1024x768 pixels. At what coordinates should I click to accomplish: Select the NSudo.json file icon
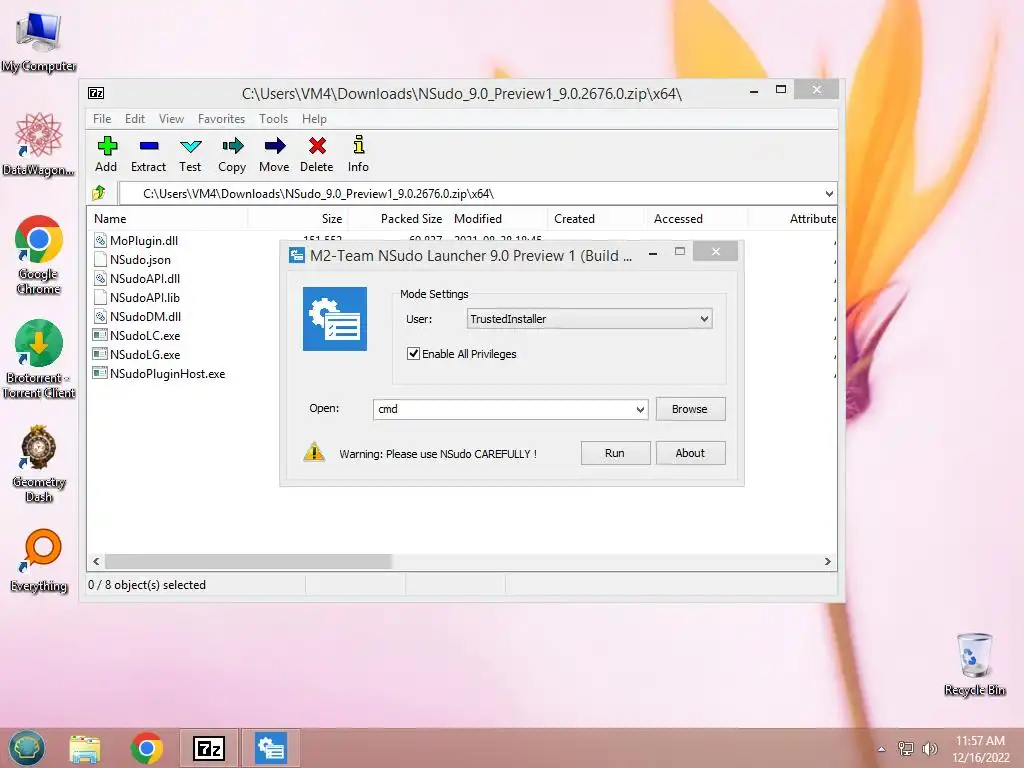(x=100, y=259)
